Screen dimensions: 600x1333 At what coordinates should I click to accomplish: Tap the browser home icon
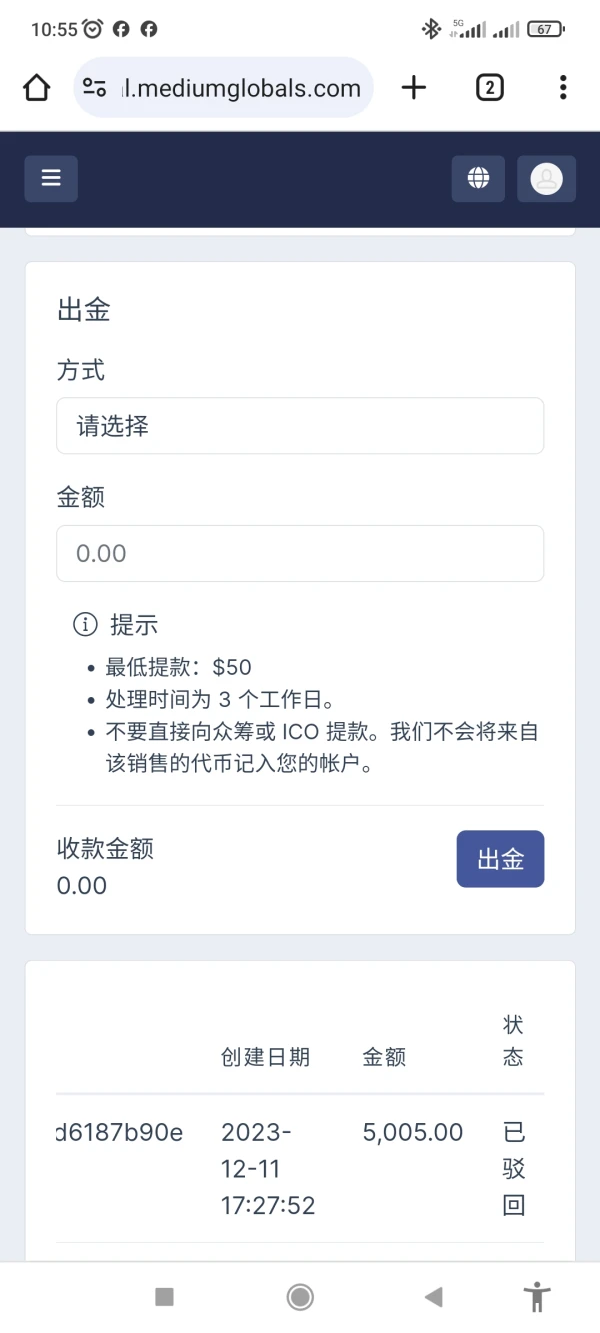click(36, 88)
